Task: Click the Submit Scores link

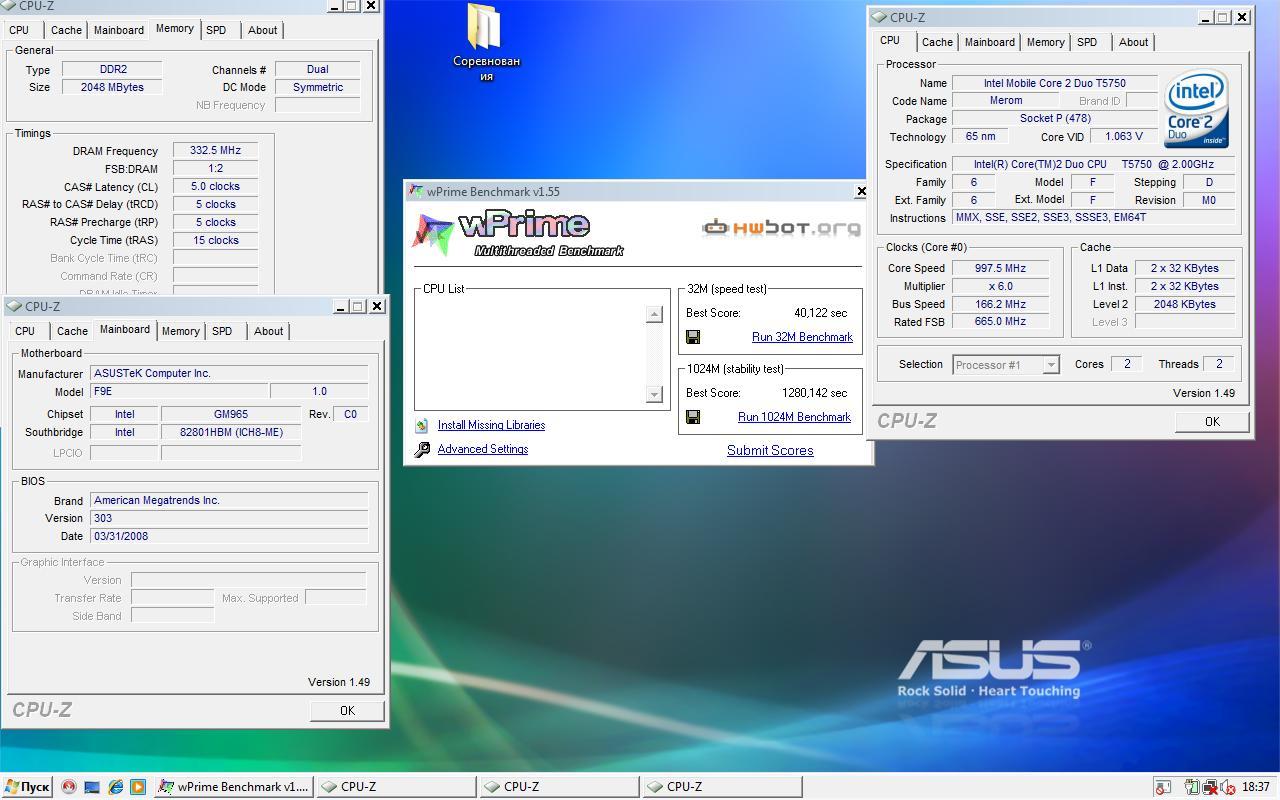Action: click(770, 451)
